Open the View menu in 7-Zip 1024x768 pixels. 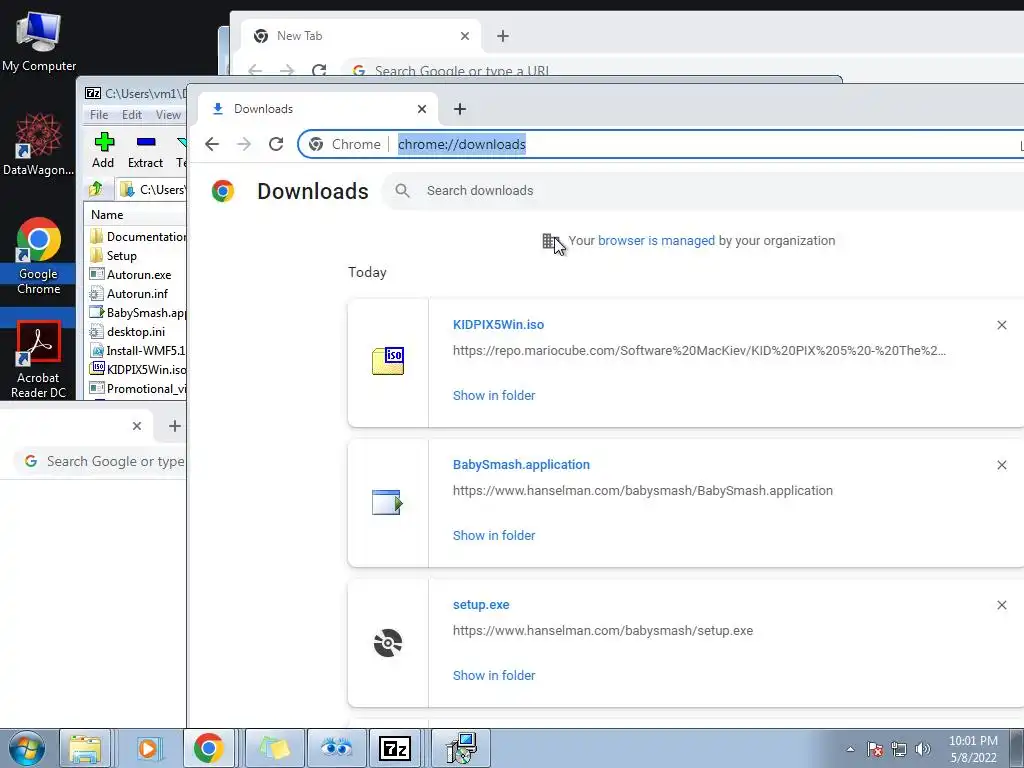pyautogui.click(x=168, y=115)
